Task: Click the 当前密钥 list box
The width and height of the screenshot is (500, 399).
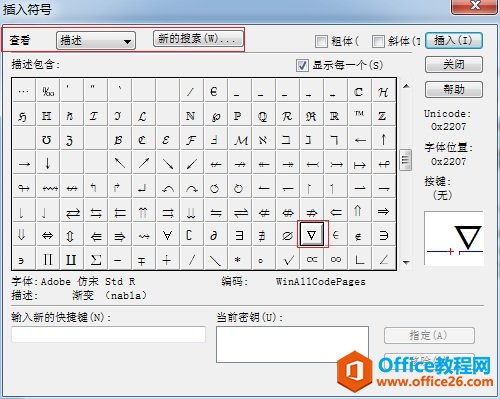Action: click(292, 344)
